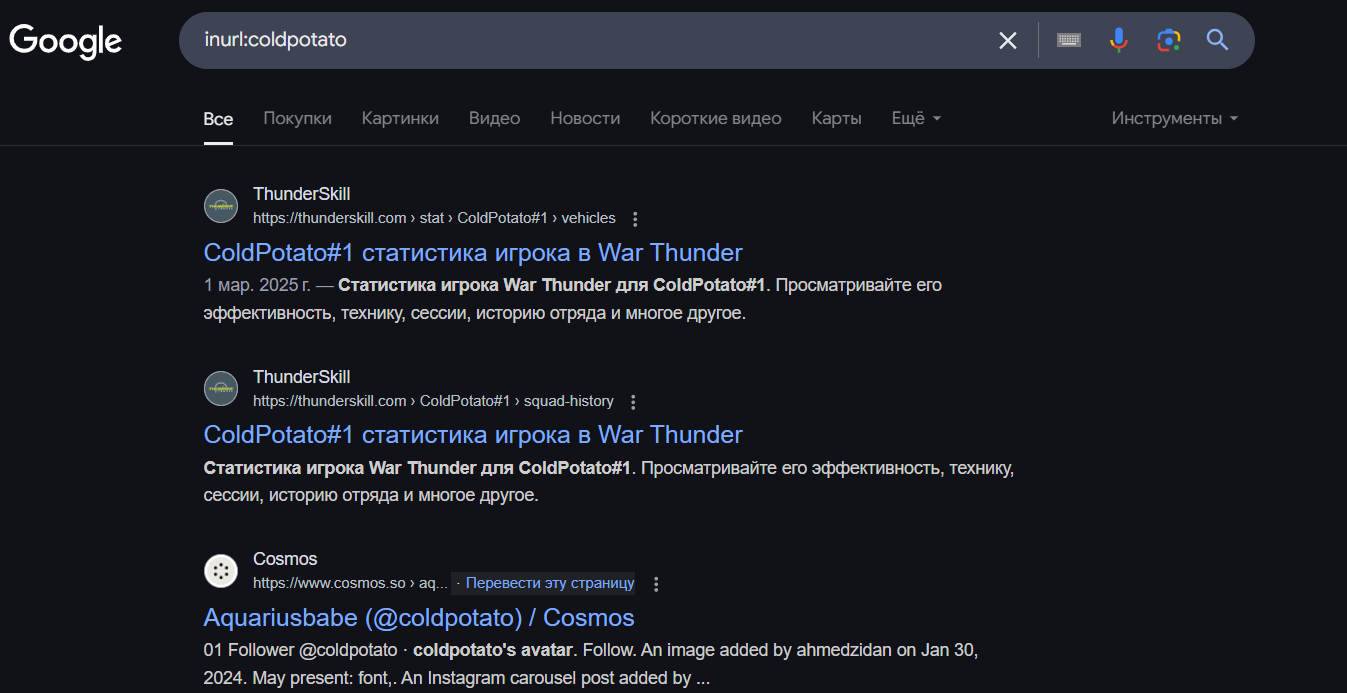Click the Google logo
This screenshot has height=693, width=1347.
(66, 41)
